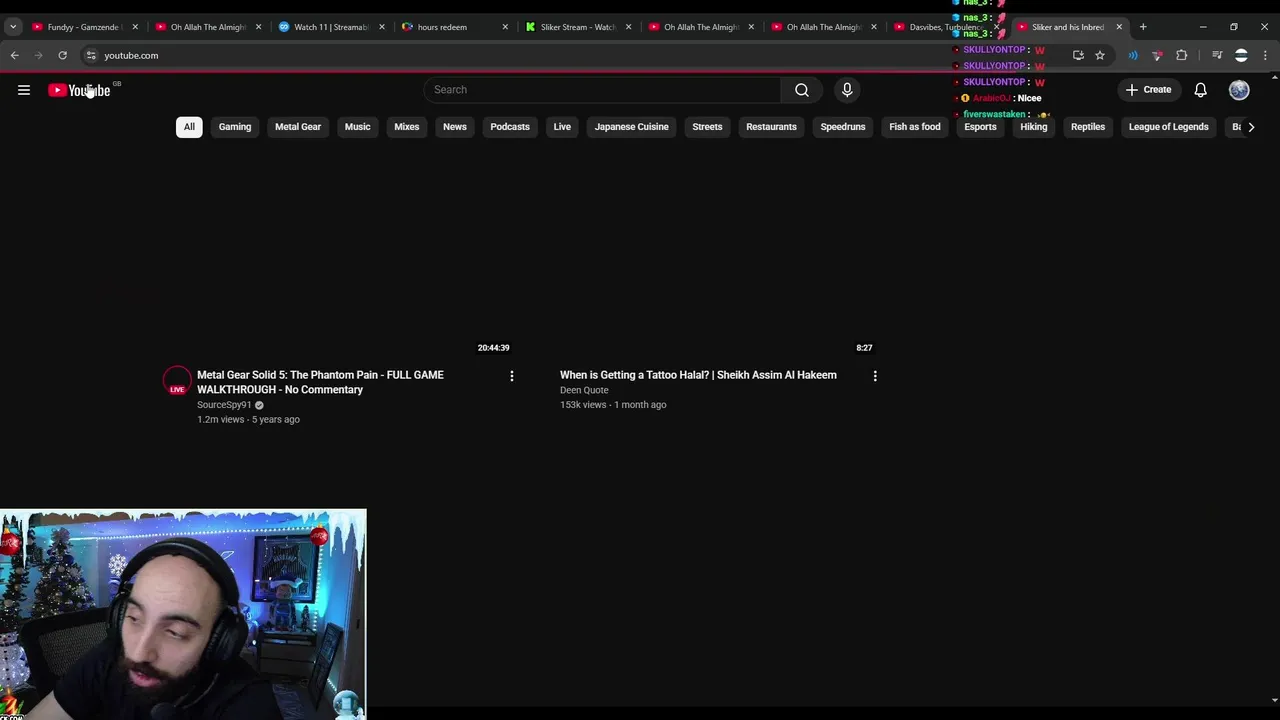
Task: Open the Chrome profile avatar
Action: tap(1241, 55)
